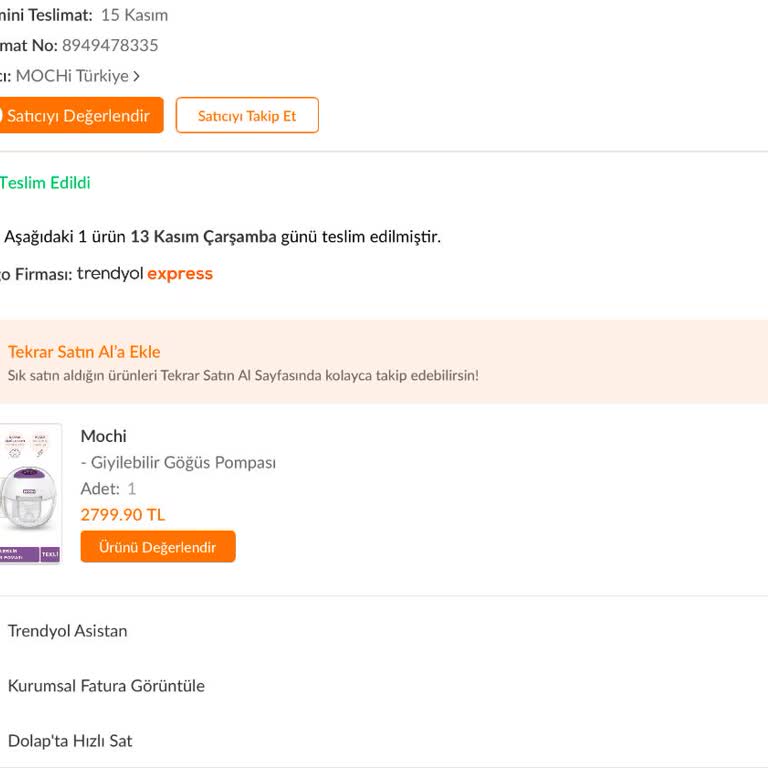Click the 13 Kasım Çarşamba delivery message

tap(222, 237)
